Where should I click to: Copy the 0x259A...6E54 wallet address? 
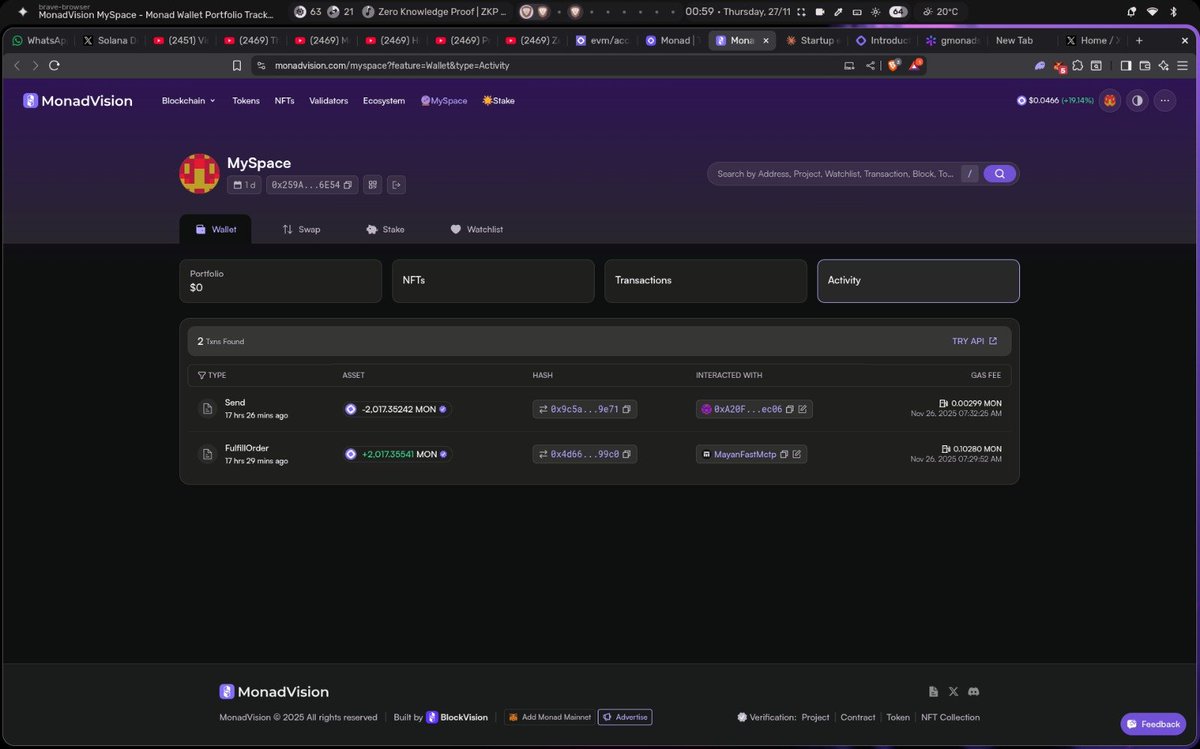pyautogui.click(x=348, y=185)
